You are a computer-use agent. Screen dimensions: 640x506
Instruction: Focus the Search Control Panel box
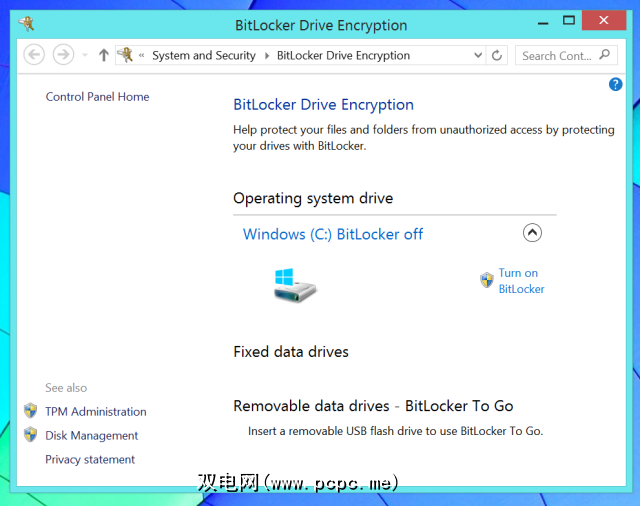click(566, 55)
